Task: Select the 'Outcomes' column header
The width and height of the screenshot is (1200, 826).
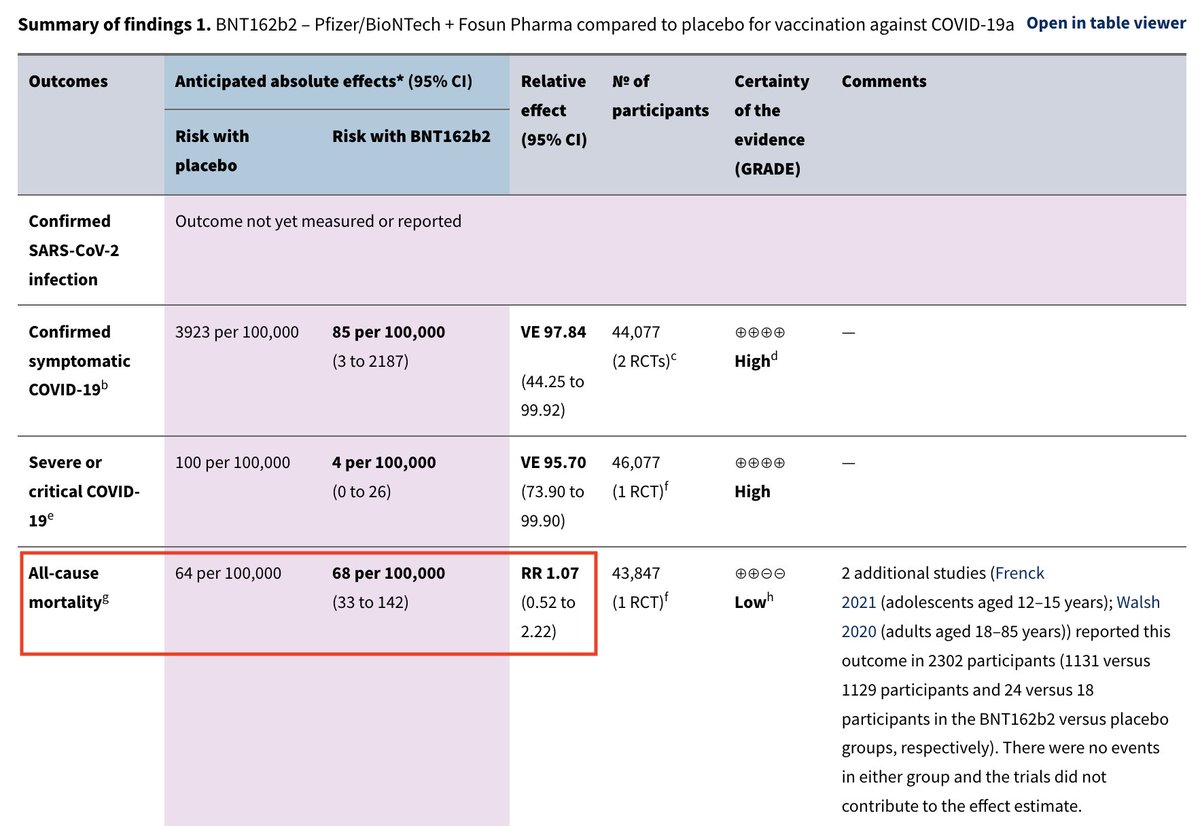Action: pos(68,82)
